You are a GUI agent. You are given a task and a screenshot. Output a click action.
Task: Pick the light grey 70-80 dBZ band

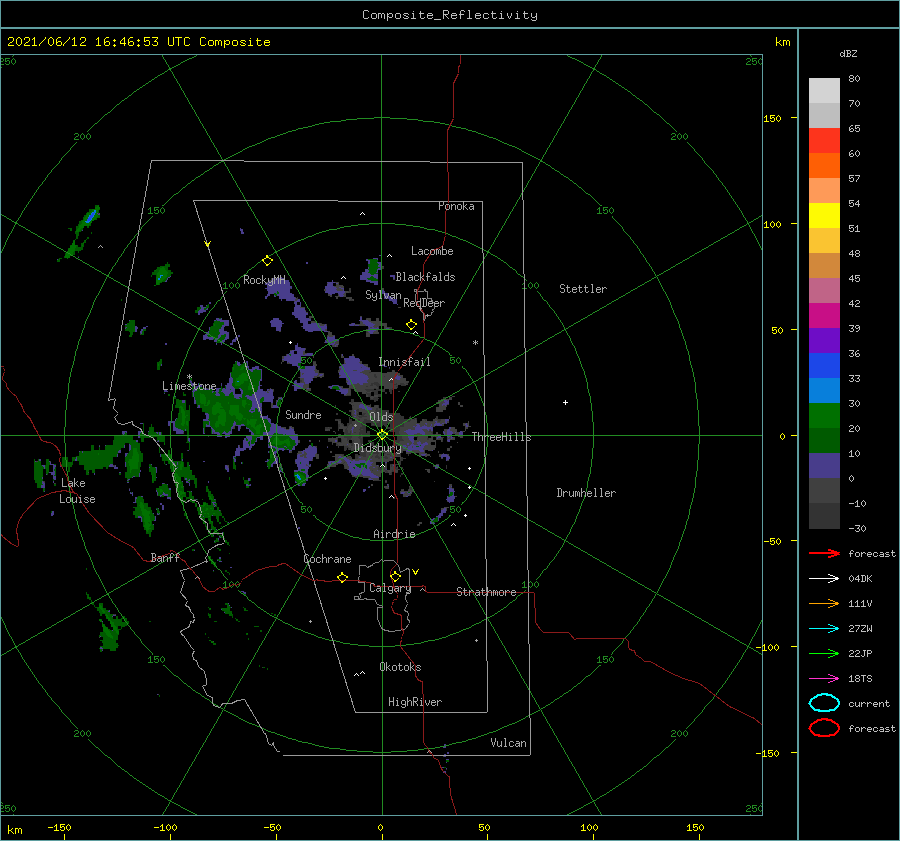(x=824, y=91)
